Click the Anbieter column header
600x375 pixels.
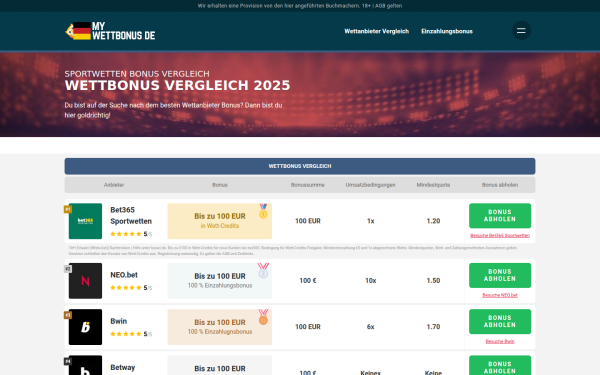point(114,185)
